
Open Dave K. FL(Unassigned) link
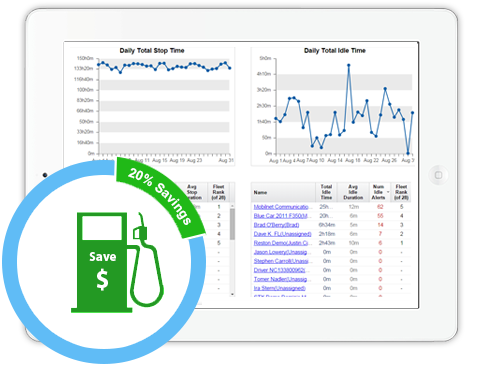pos(282,234)
